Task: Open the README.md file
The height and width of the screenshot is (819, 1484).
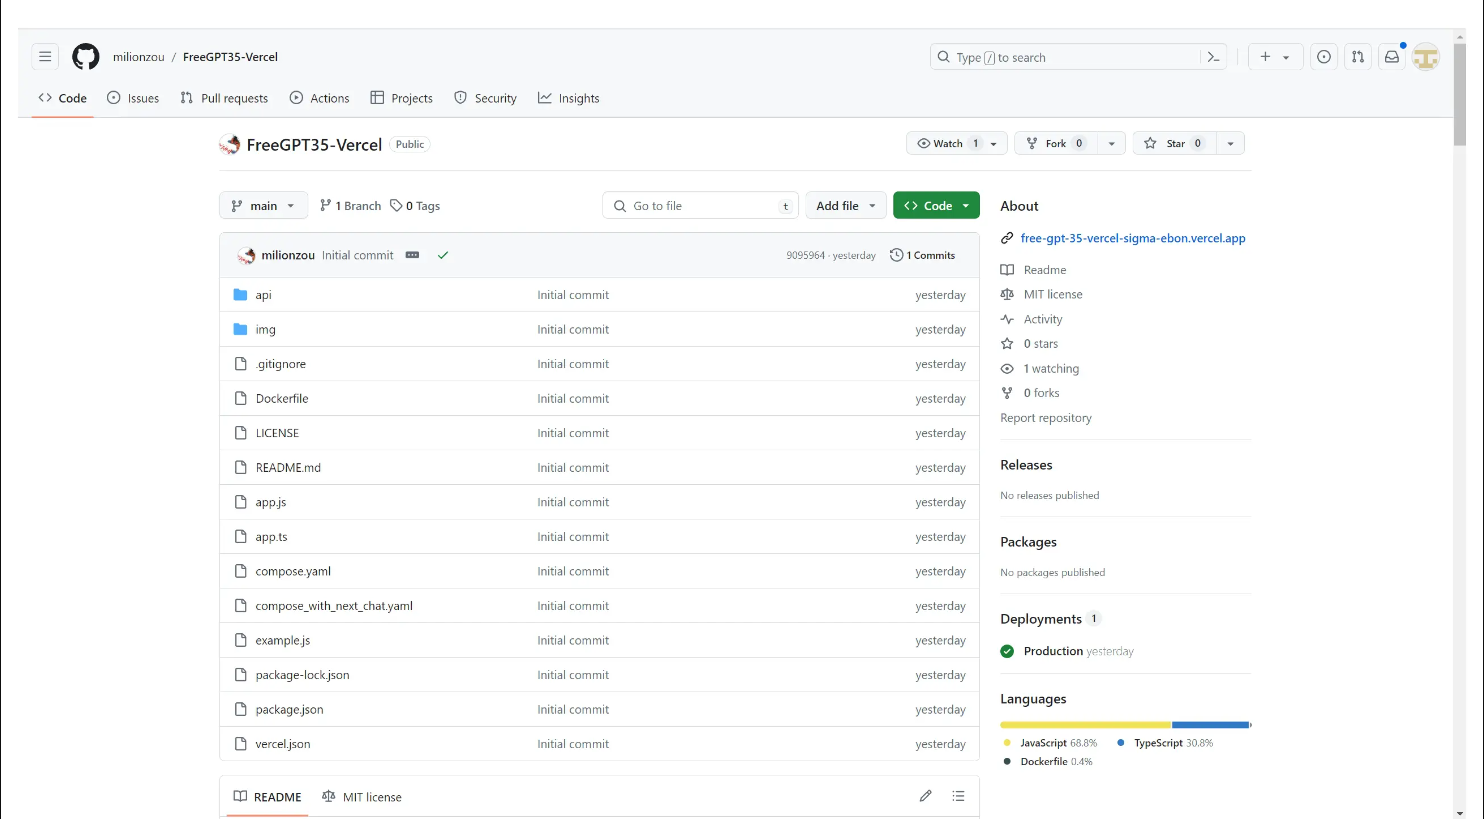Action: point(288,467)
